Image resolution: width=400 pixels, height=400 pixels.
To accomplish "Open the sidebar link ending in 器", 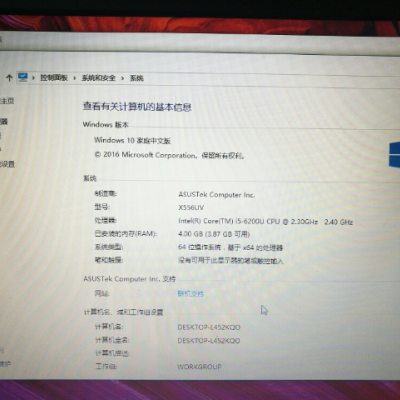I will (x=4, y=122).
